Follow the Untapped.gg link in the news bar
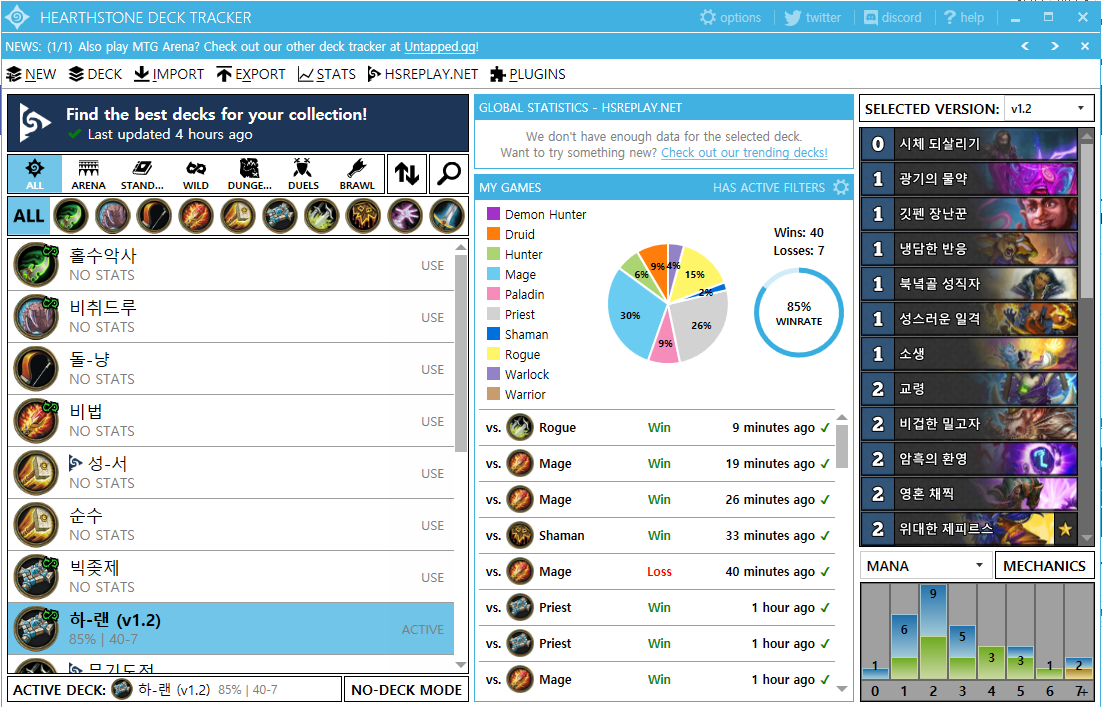This screenshot has height=707, width=1102. [440, 47]
